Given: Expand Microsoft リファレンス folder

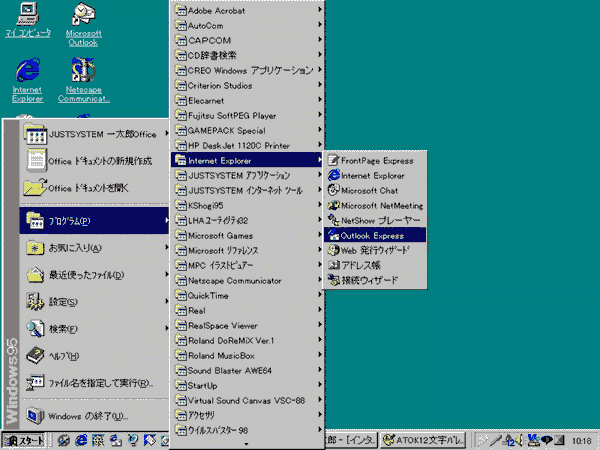Looking at the screenshot, I should (247, 250).
